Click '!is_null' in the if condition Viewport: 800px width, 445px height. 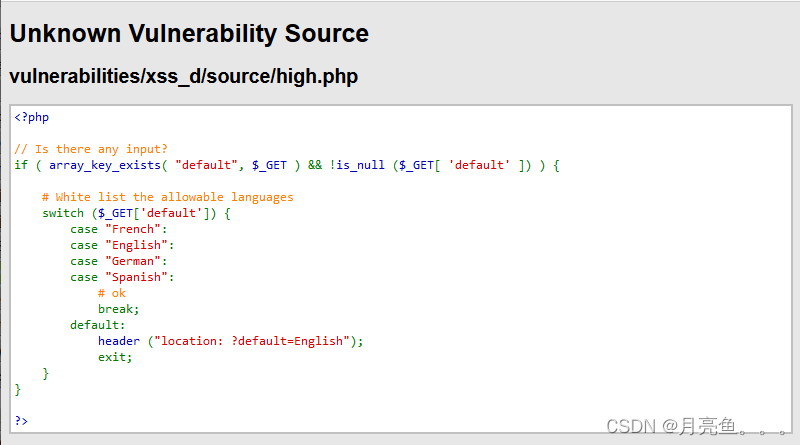tap(357, 165)
